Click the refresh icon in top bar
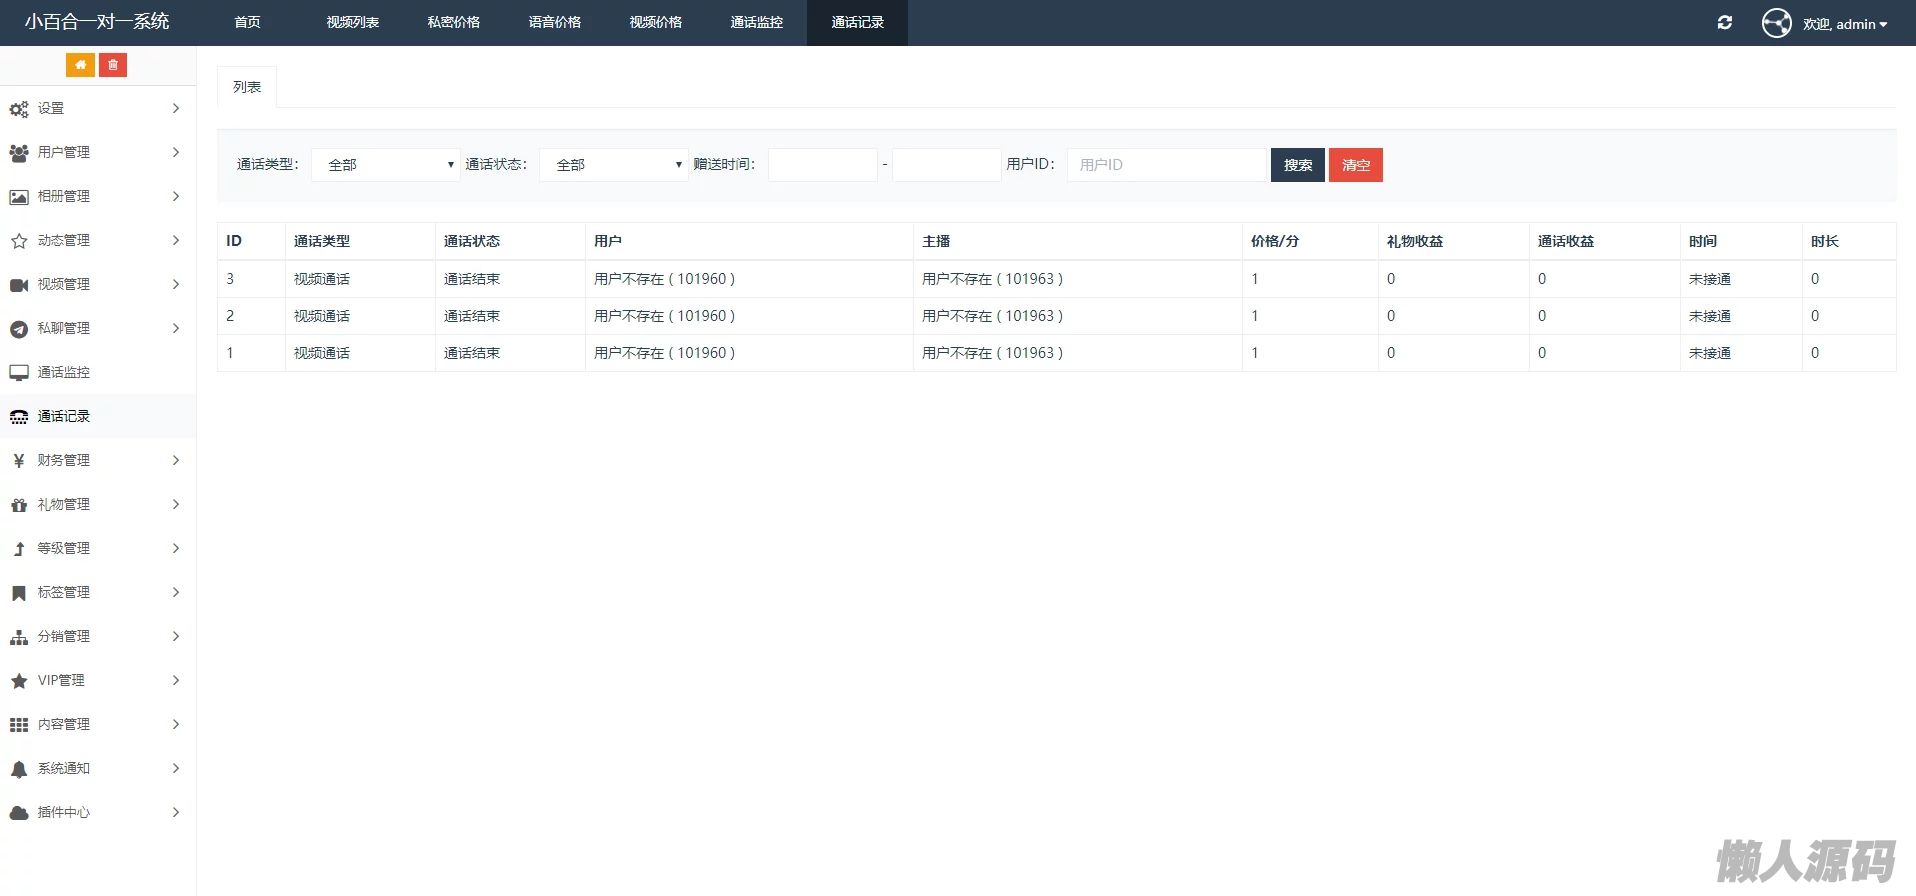 (1724, 23)
